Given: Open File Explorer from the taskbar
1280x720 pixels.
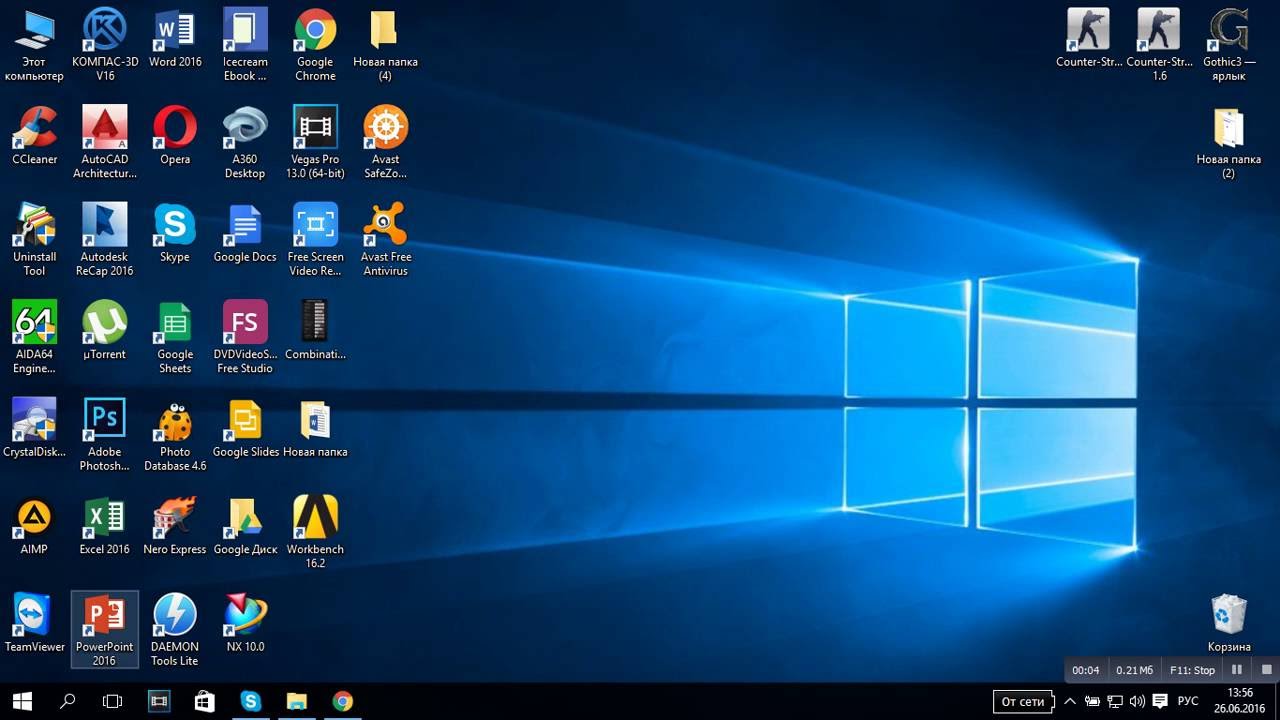Looking at the screenshot, I should point(297,701).
